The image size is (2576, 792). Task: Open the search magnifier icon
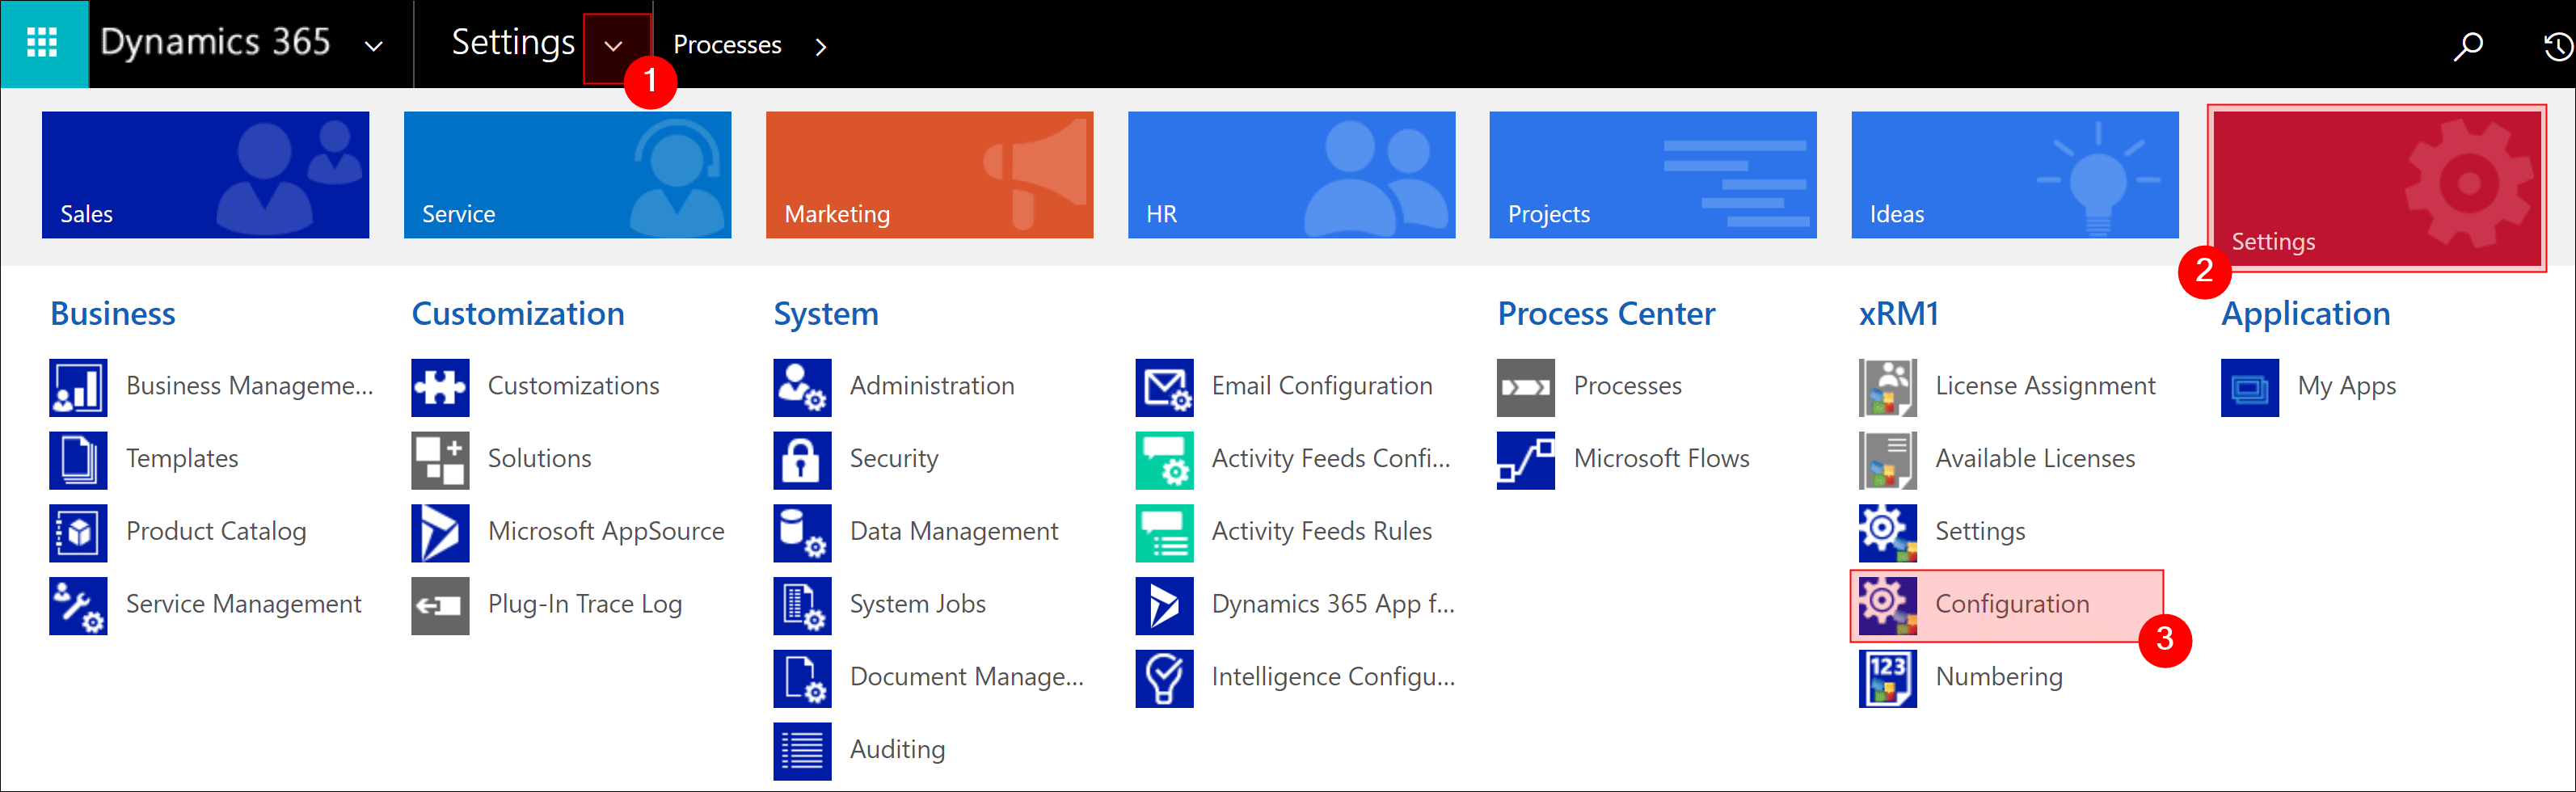point(2467,46)
